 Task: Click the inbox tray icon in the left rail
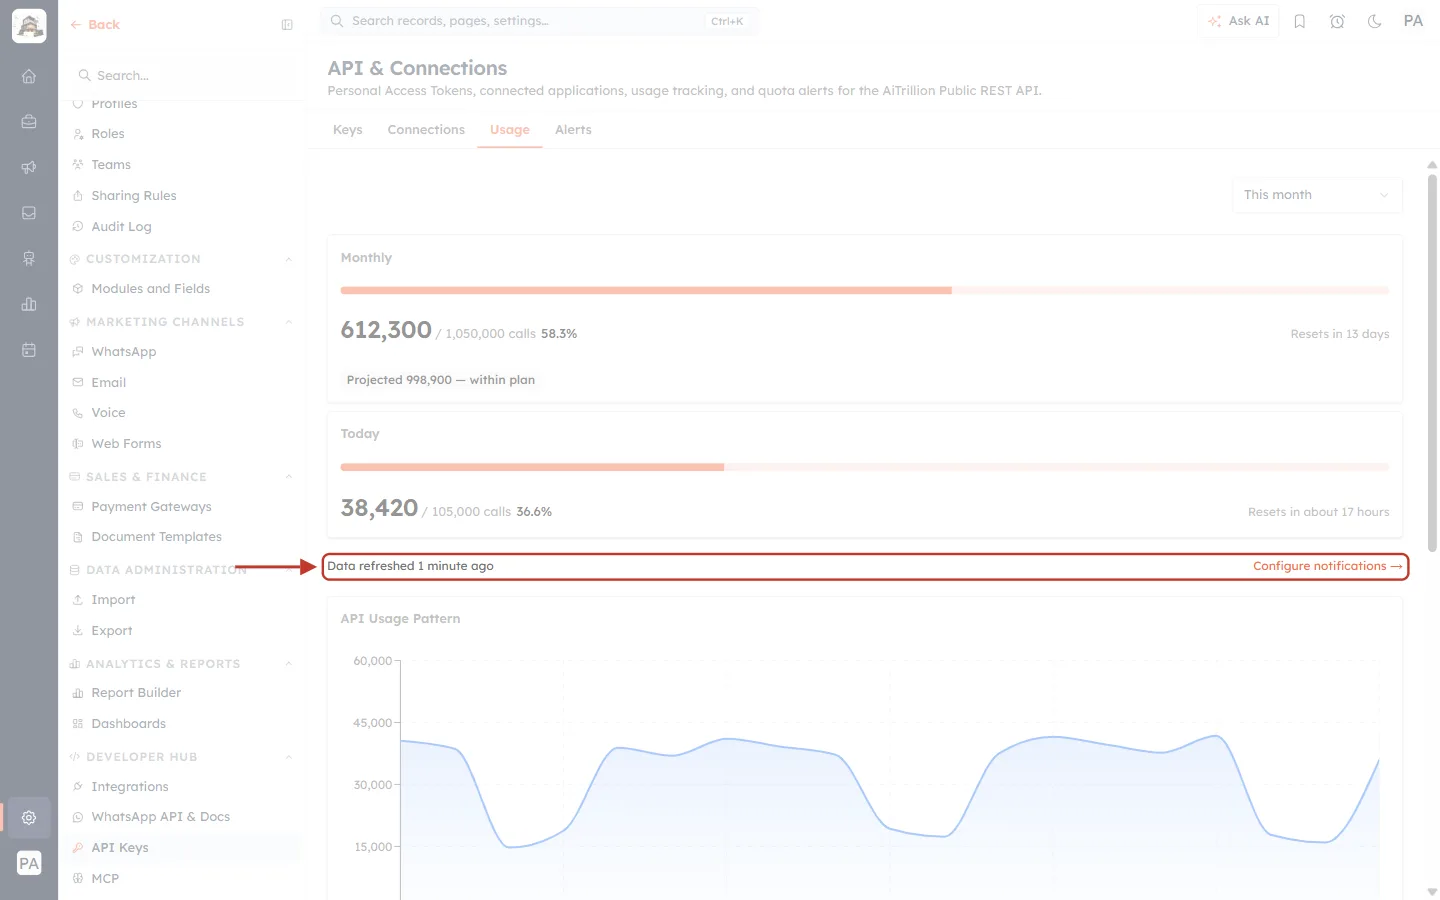[29, 213]
